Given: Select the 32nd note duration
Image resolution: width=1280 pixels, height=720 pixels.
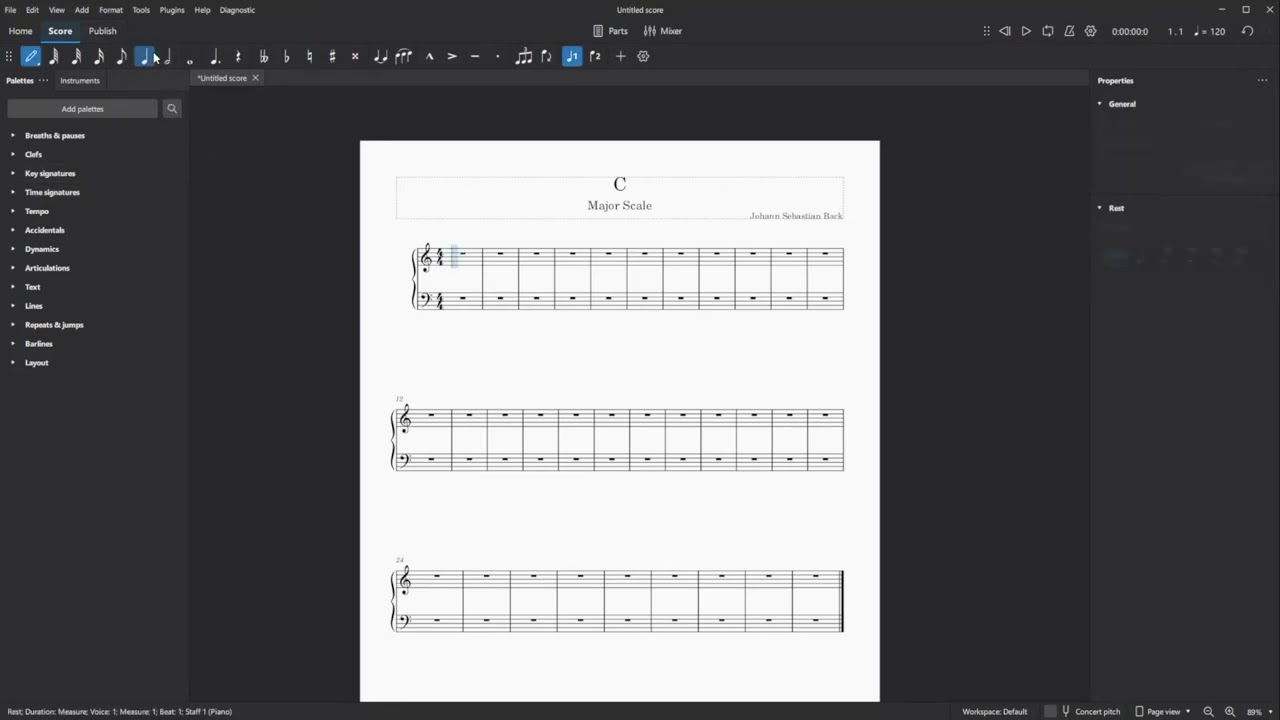Looking at the screenshot, I should pyautogui.click(x=76, y=57).
